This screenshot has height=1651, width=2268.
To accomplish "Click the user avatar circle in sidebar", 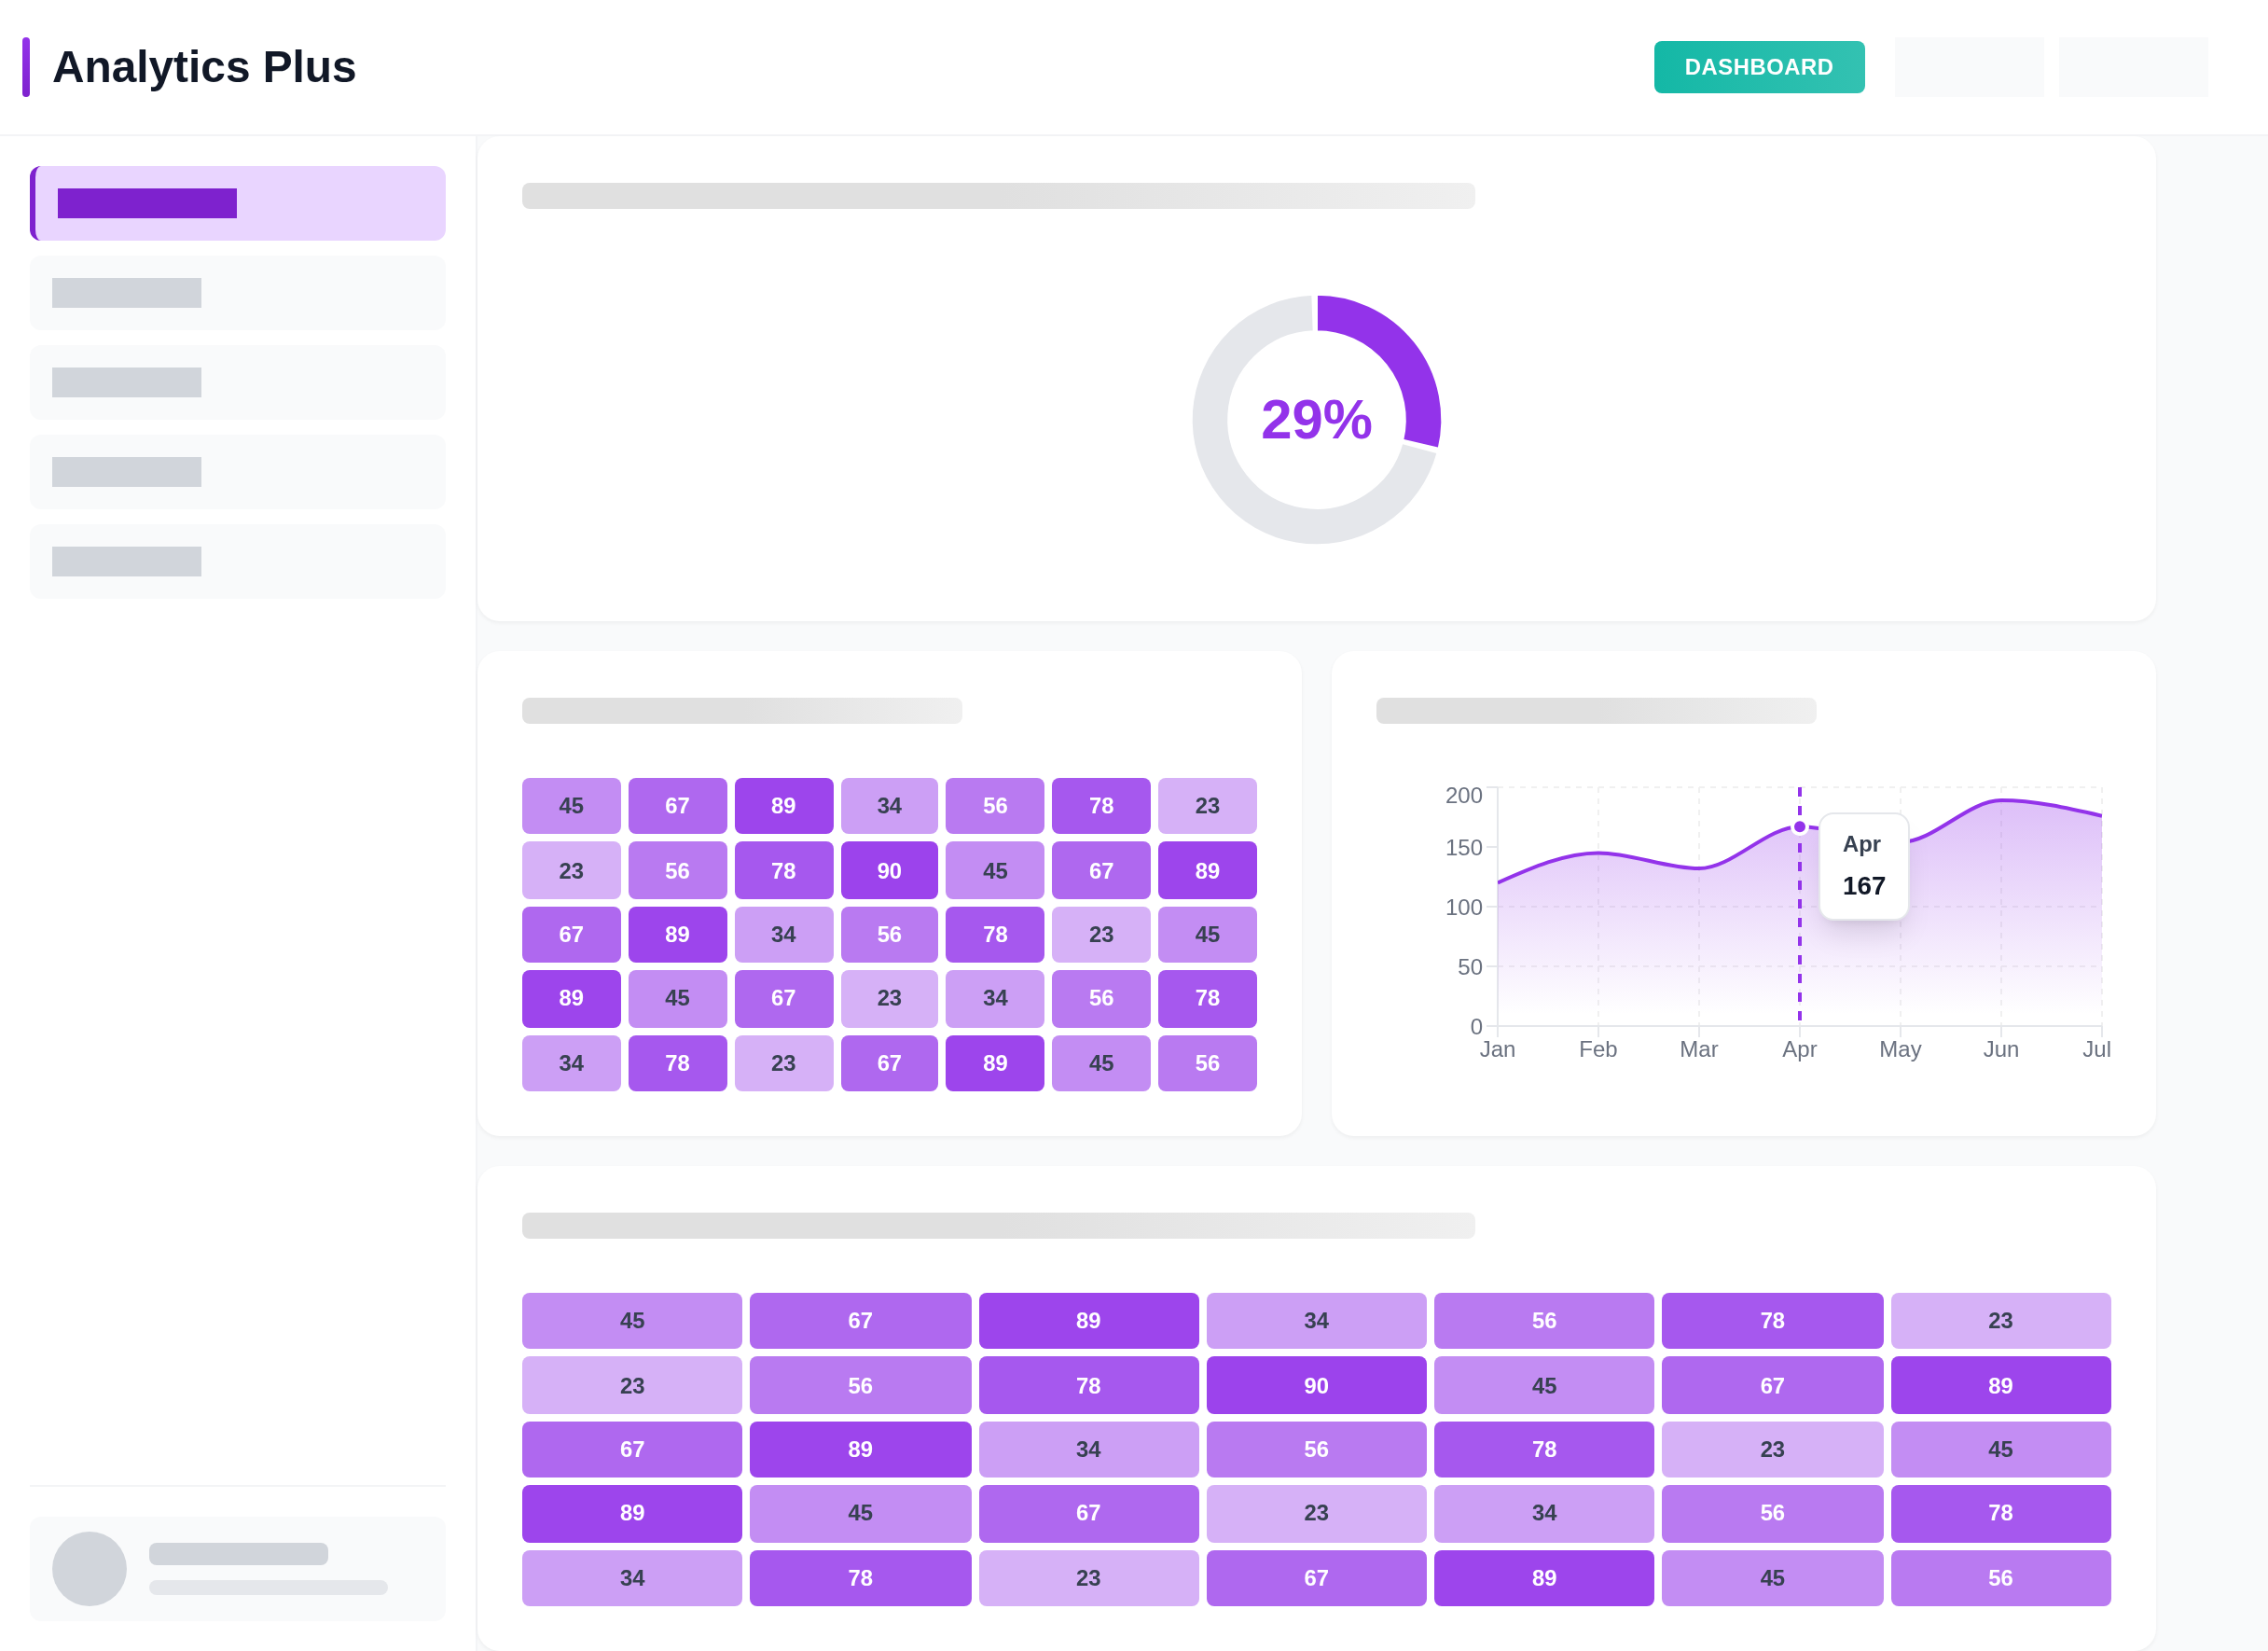I will tap(89, 1568).
